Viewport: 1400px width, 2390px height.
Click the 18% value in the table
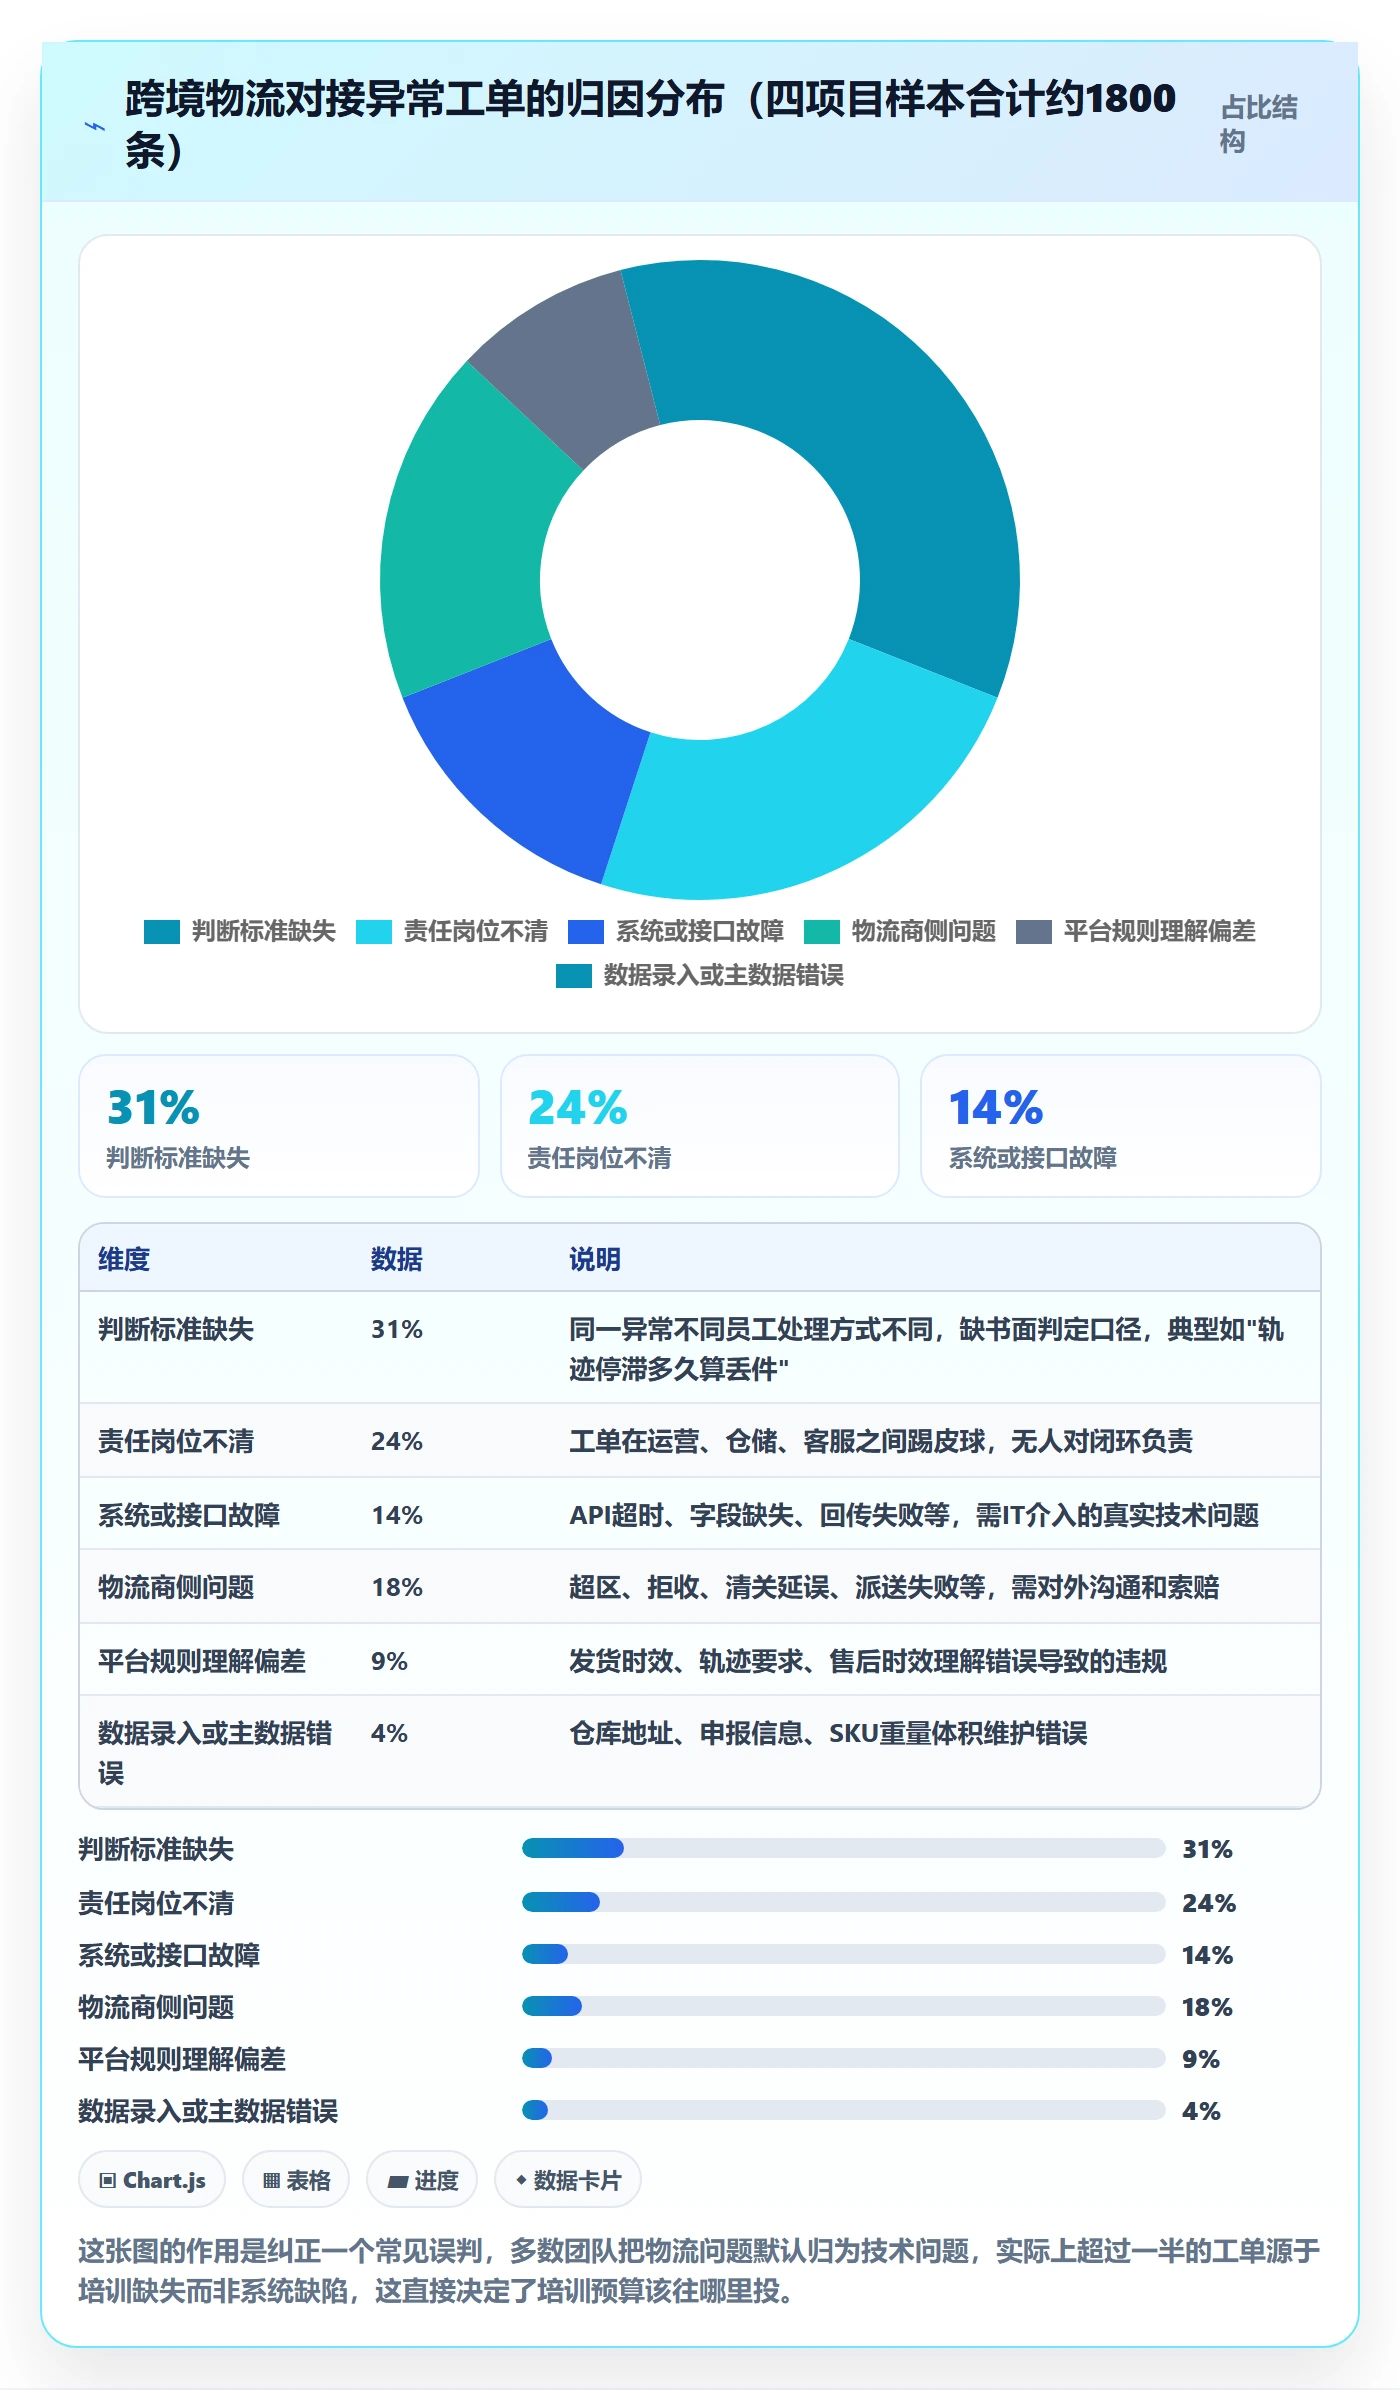click(397, 1587)
